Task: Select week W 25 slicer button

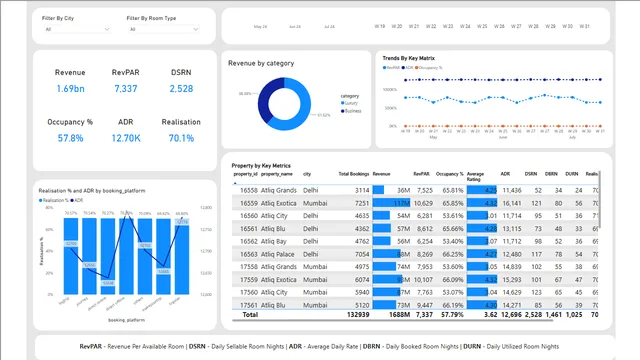Action: coord(482,26)
